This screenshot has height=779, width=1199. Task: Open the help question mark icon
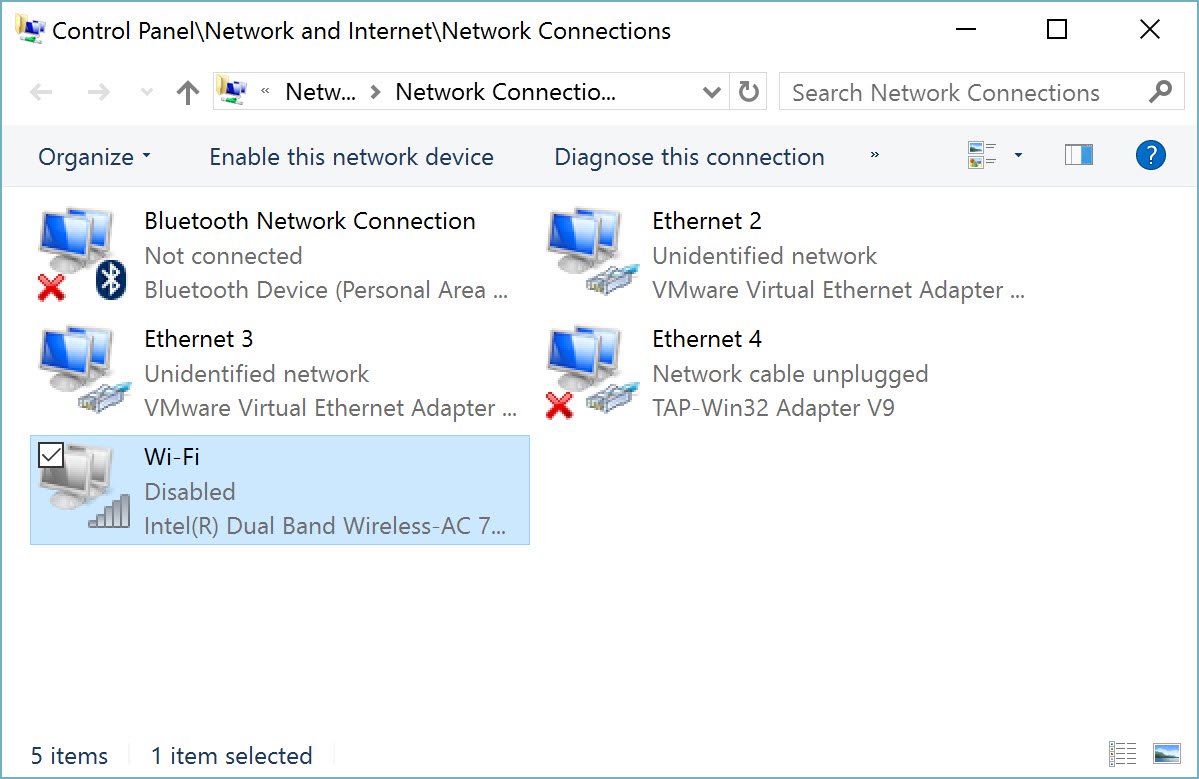1150,156
